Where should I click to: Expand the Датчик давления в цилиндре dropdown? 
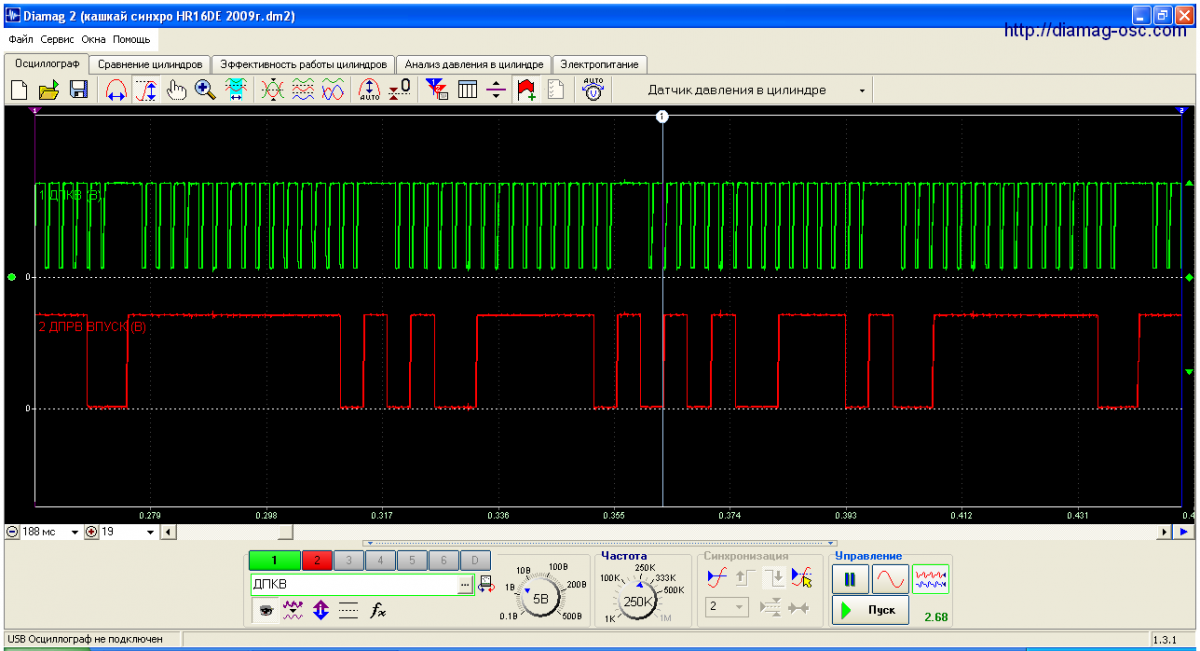coord(861,90)
